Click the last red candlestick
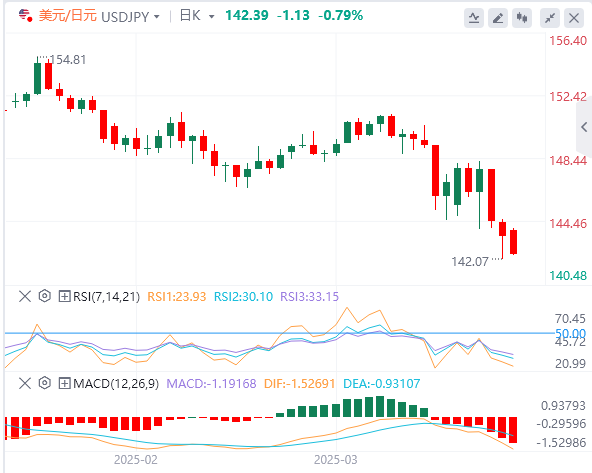 [513, 242]
